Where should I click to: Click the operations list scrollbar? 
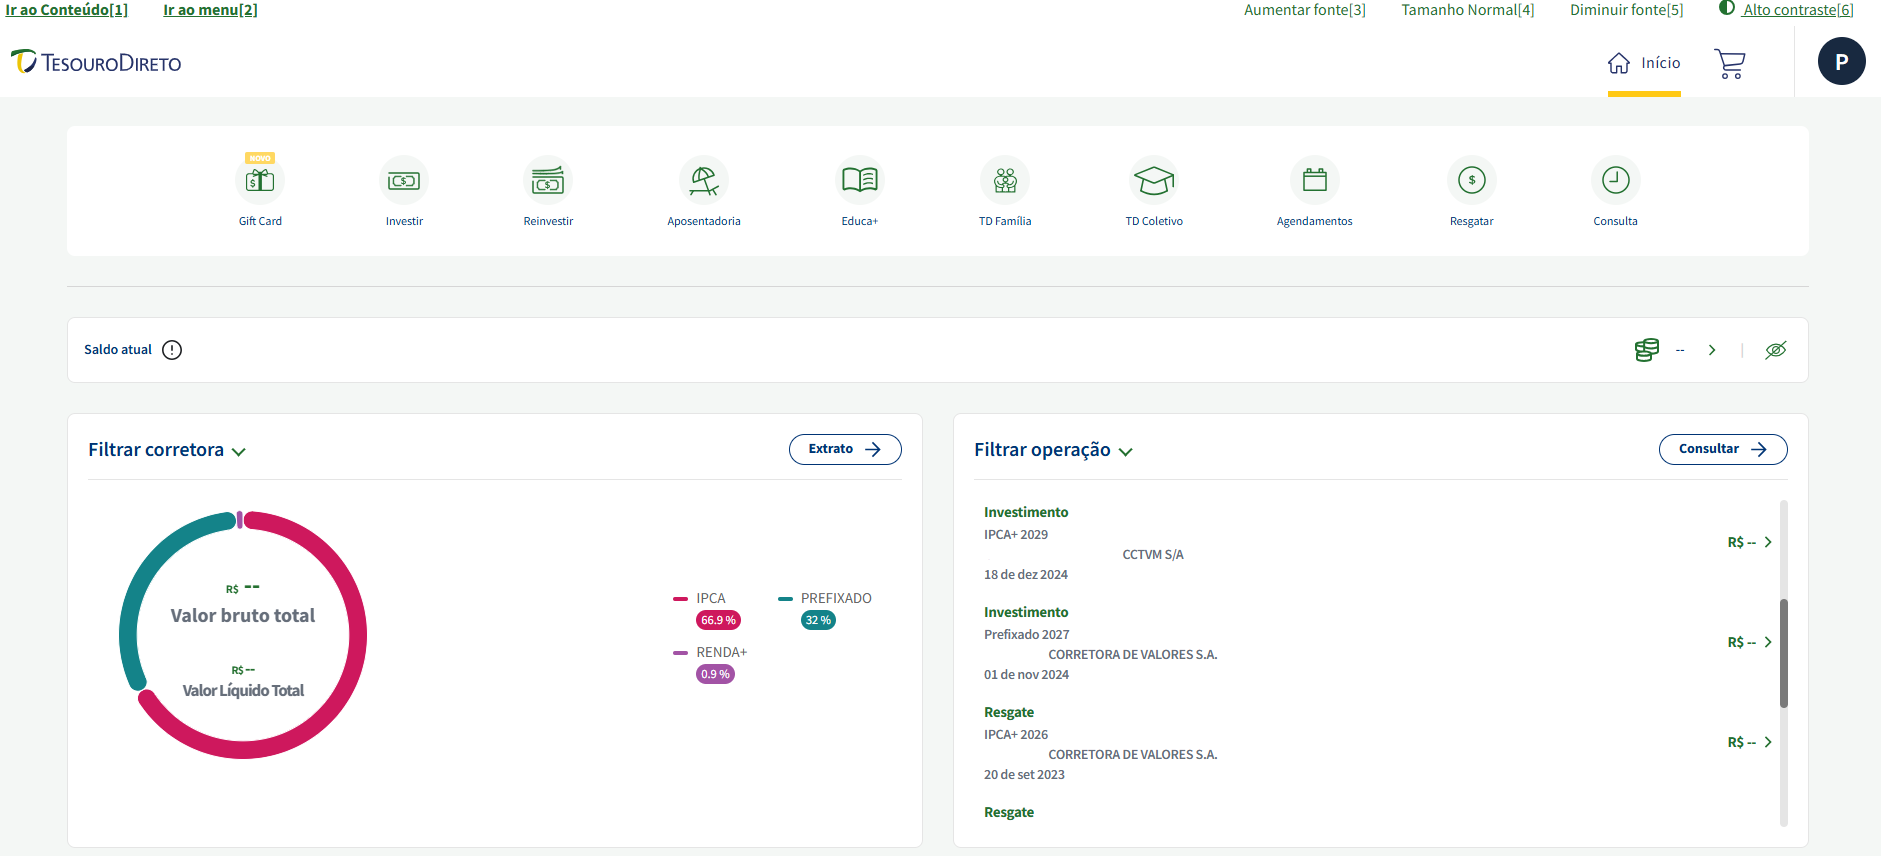click(1784, 653)
